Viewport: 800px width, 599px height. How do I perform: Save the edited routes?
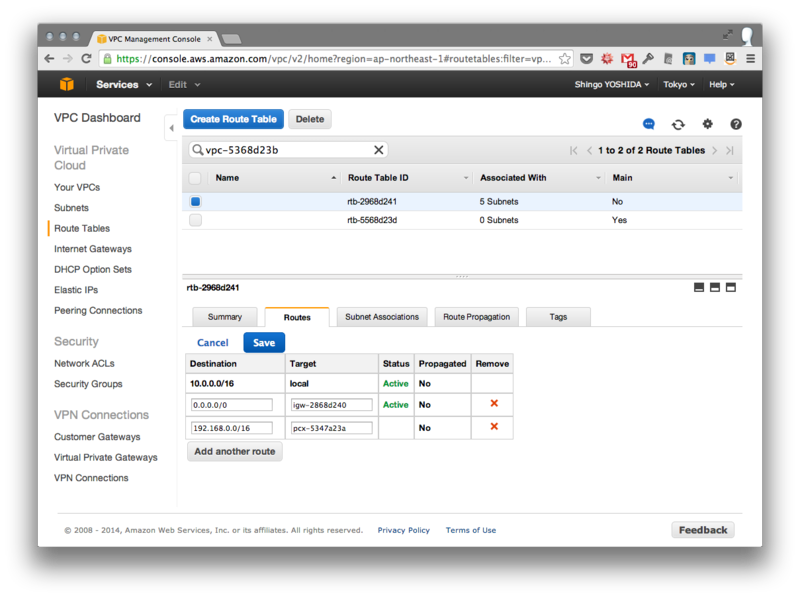(x=264, y=342)
